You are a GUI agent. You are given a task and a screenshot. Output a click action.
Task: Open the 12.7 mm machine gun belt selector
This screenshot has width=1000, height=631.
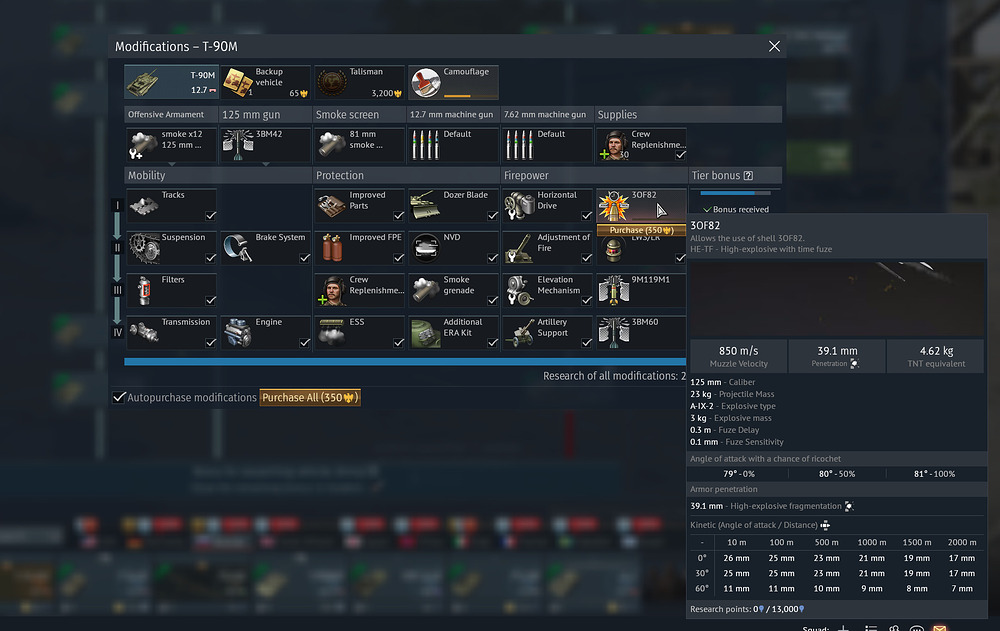[x=452, y=145]
